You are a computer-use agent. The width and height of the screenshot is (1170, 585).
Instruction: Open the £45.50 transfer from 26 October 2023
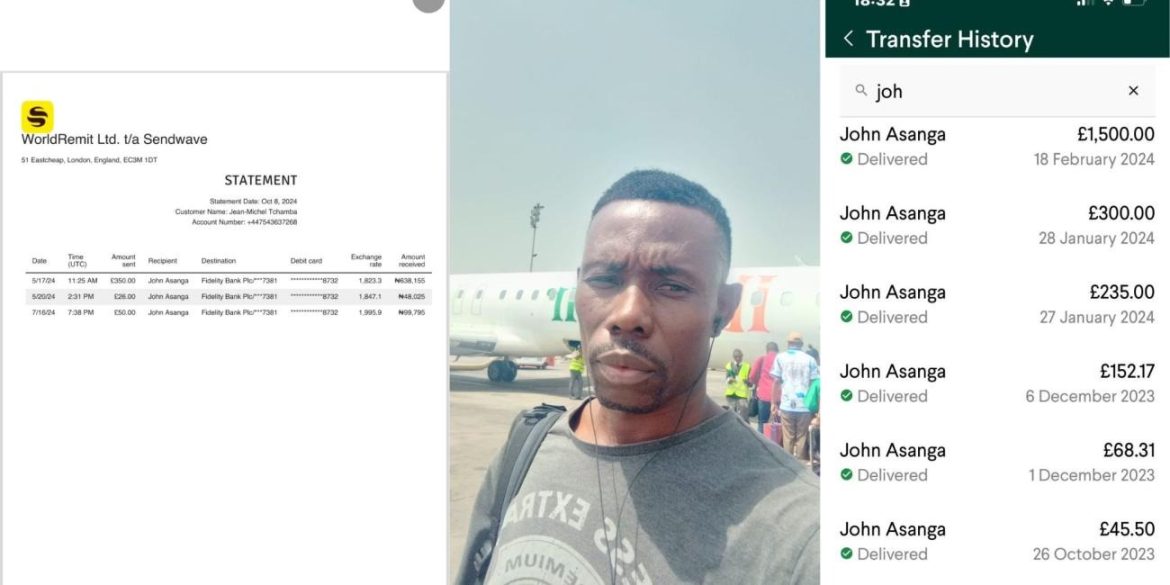(997, 542)
